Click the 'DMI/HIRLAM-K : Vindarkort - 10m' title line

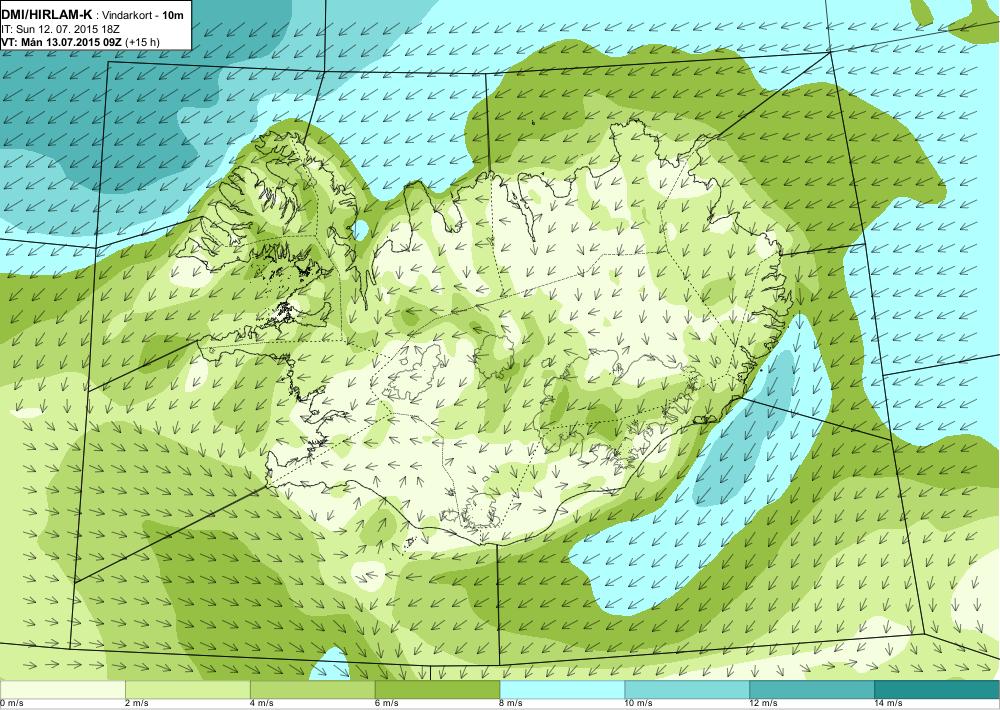93,15
